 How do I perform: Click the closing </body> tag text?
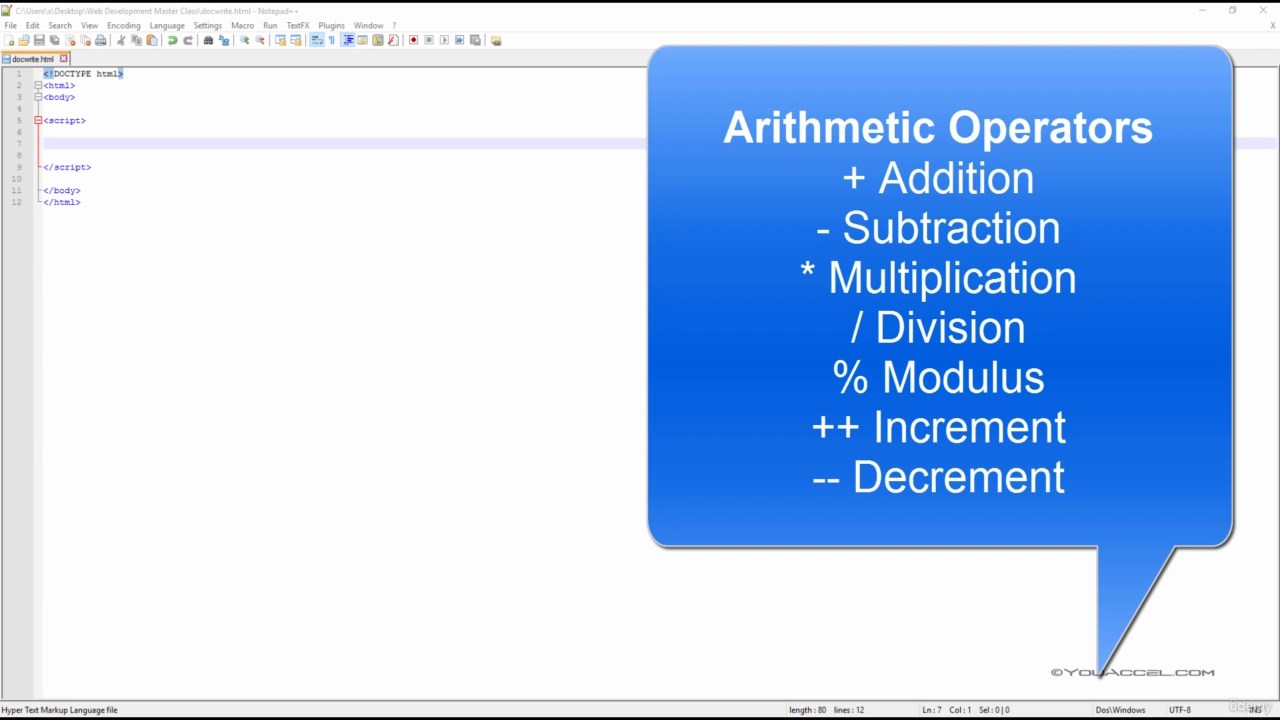tap(62, 190)
